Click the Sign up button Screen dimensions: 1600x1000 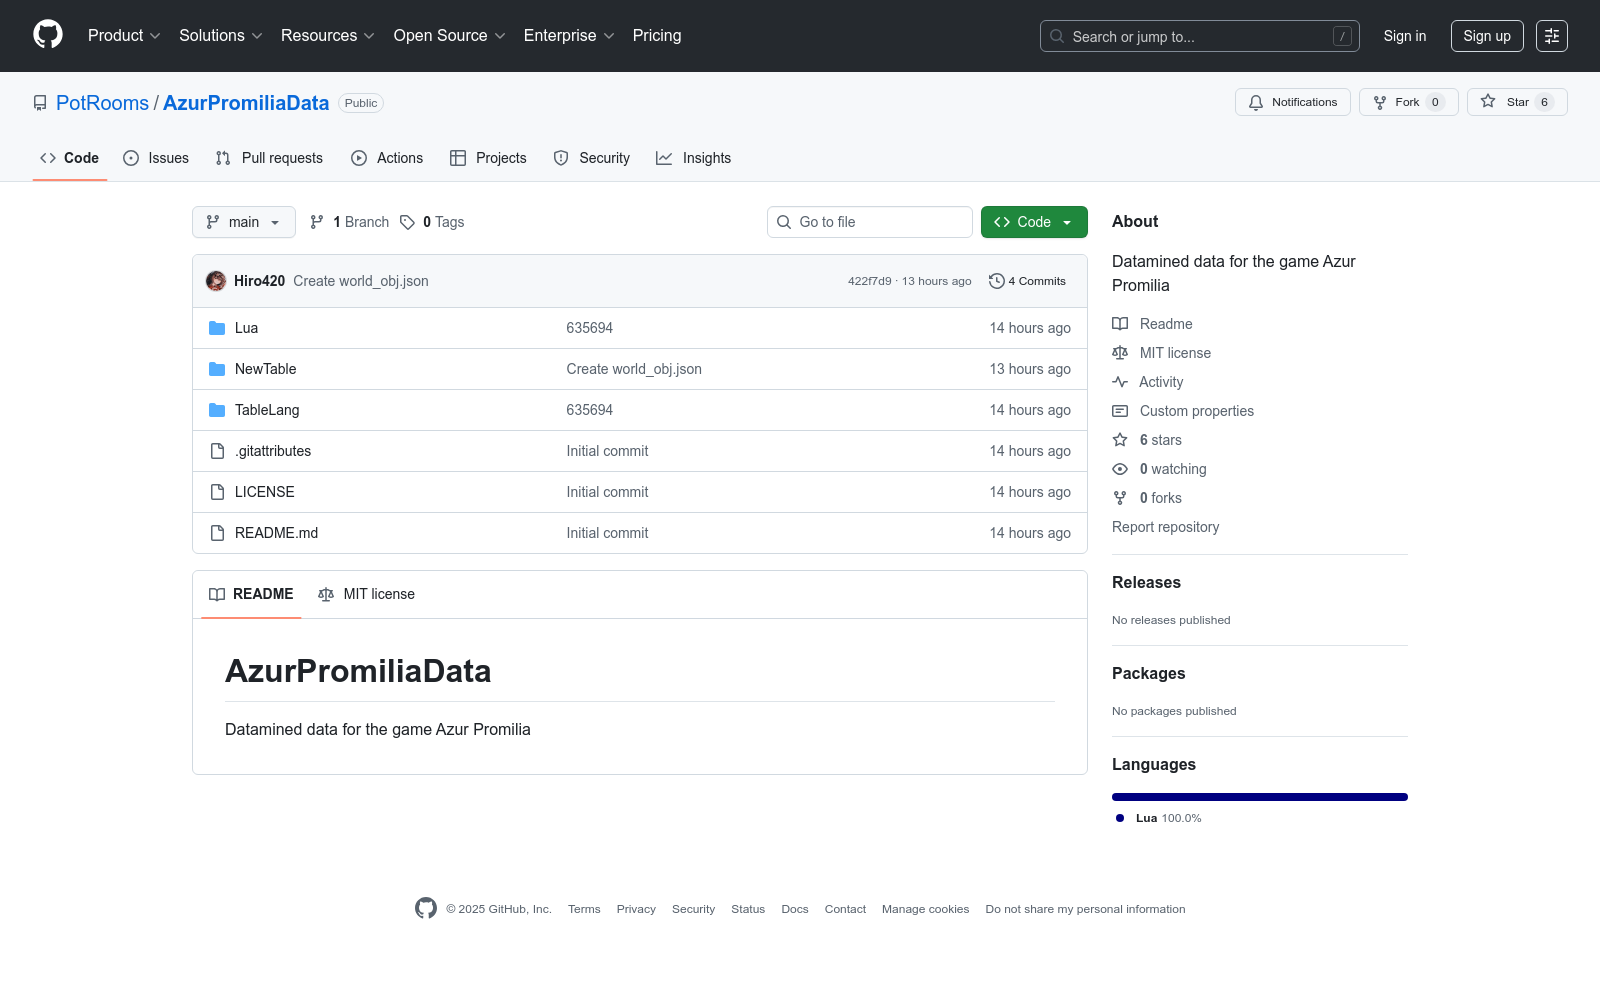point(1487,36)
